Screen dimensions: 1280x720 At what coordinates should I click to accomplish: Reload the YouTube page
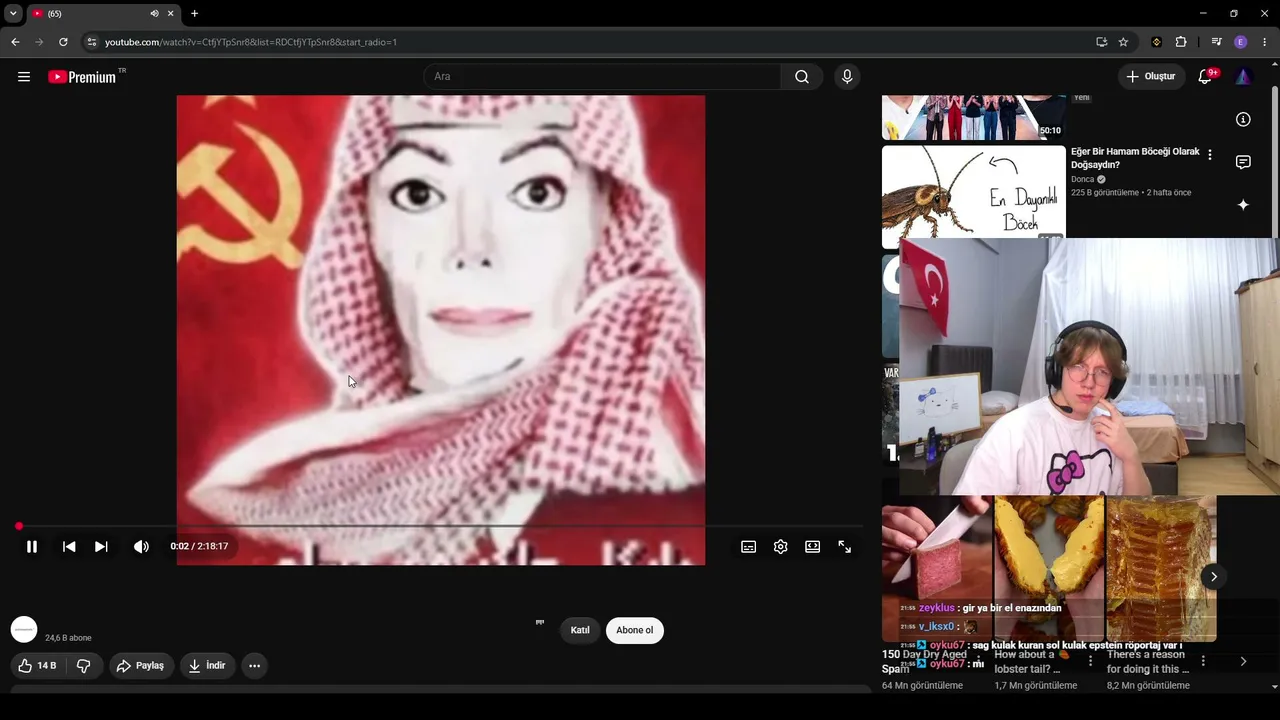(x=63, y=42)
